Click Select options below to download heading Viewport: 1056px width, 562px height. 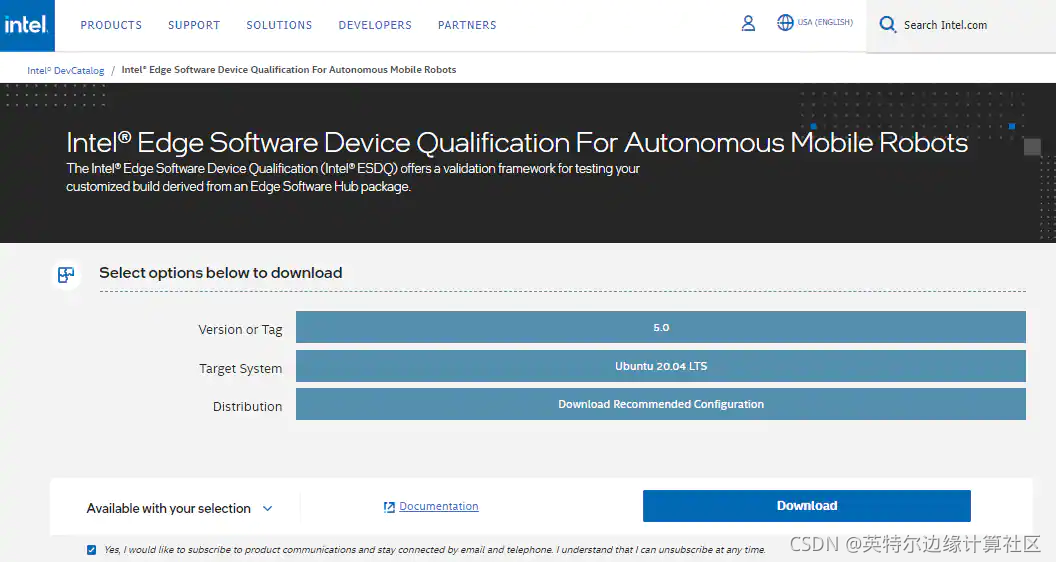click(220, 273)
